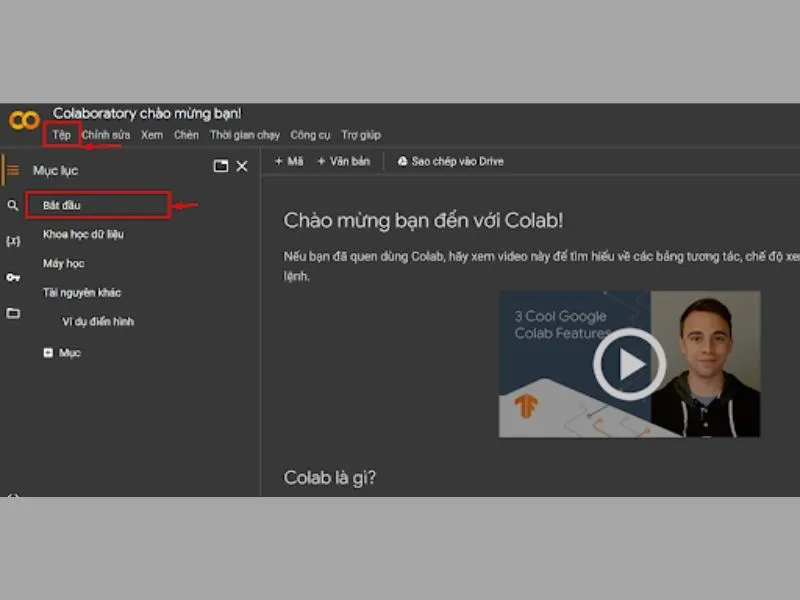Viewport: 800px width, 600px height.
Task: Select Ví dụ điển hình subsection
Action: (x=98, y=321)
